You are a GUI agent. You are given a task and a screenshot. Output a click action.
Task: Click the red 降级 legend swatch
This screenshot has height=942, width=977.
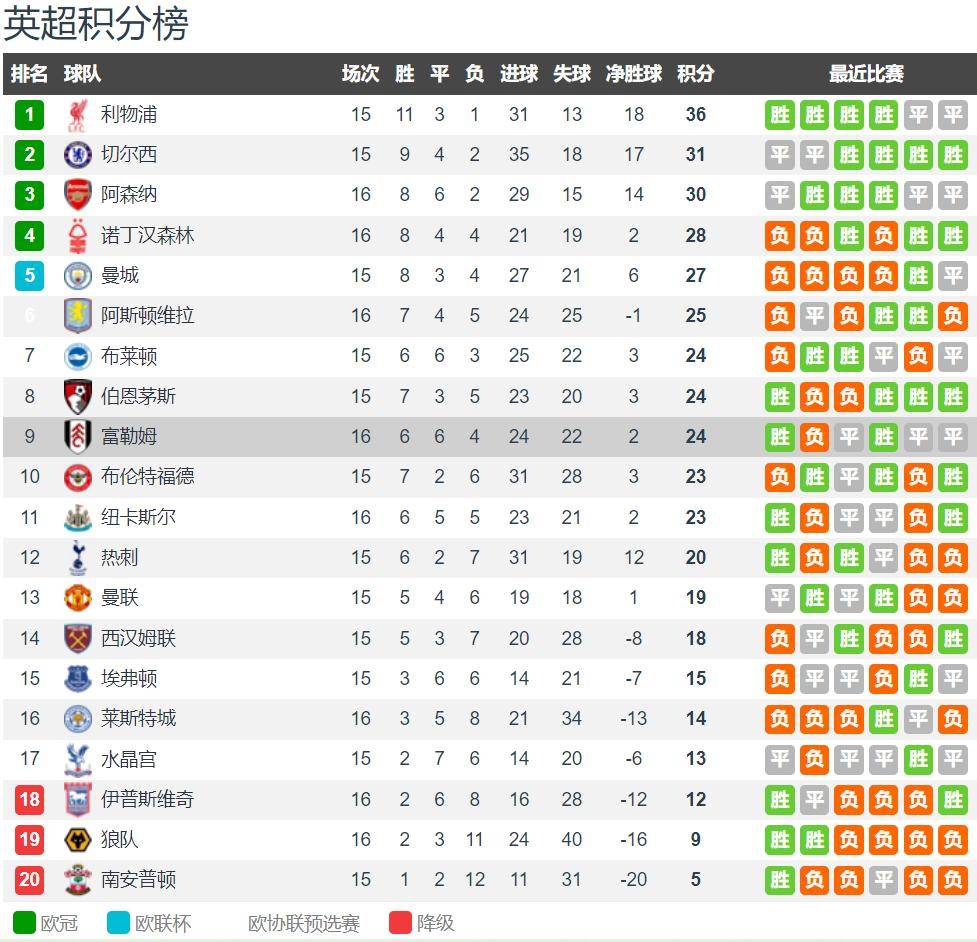[400, 922]
